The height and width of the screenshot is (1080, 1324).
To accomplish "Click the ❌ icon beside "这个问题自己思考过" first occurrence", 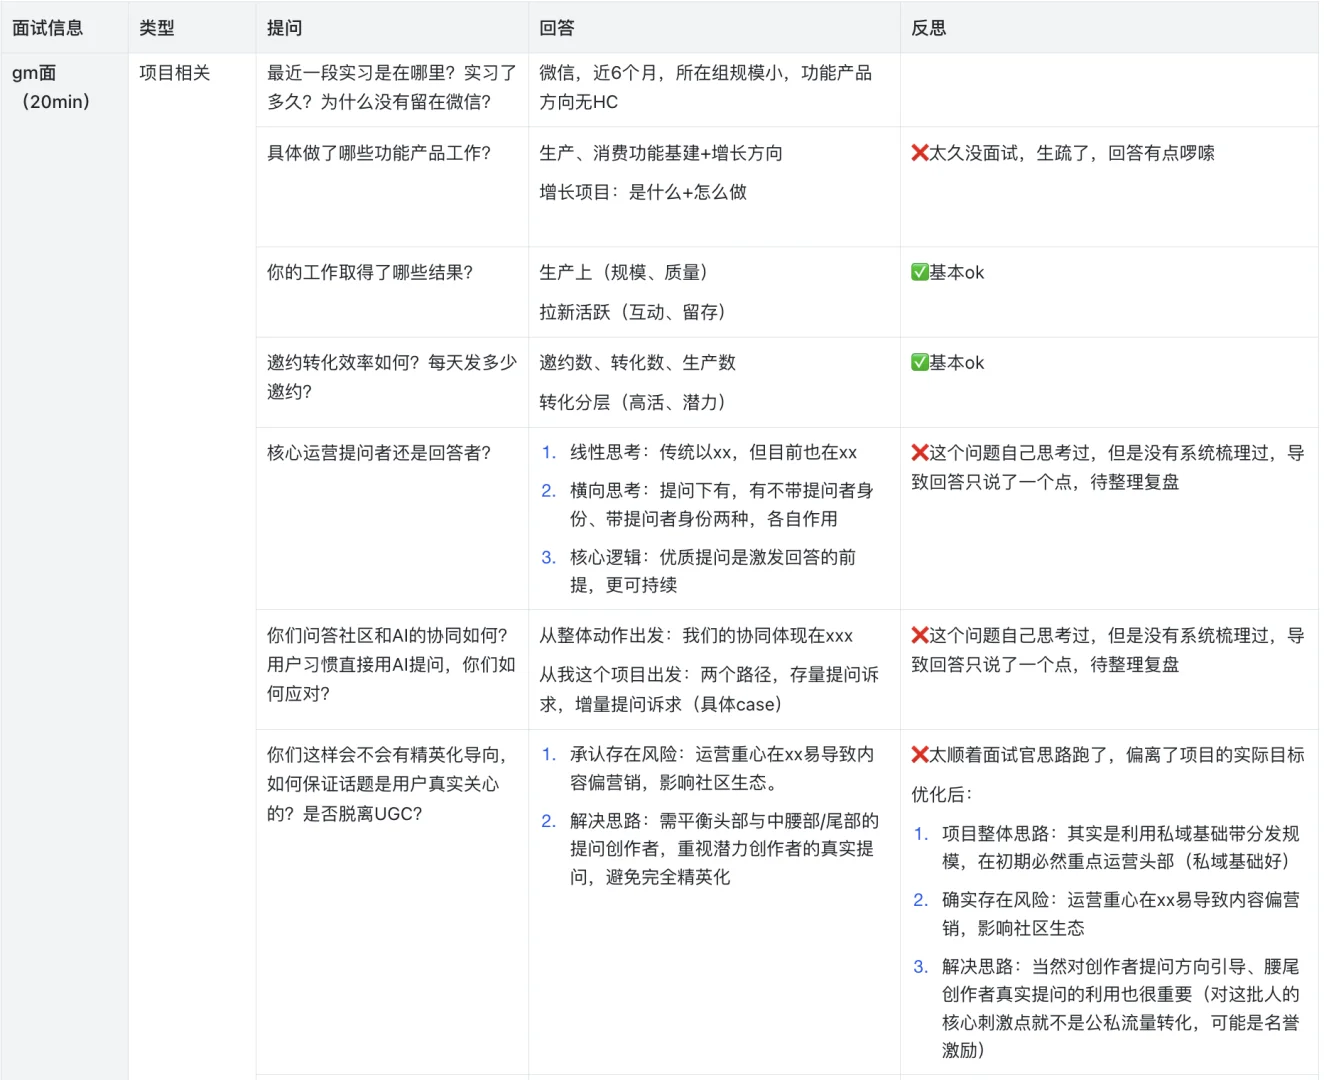I will point(919,452).
